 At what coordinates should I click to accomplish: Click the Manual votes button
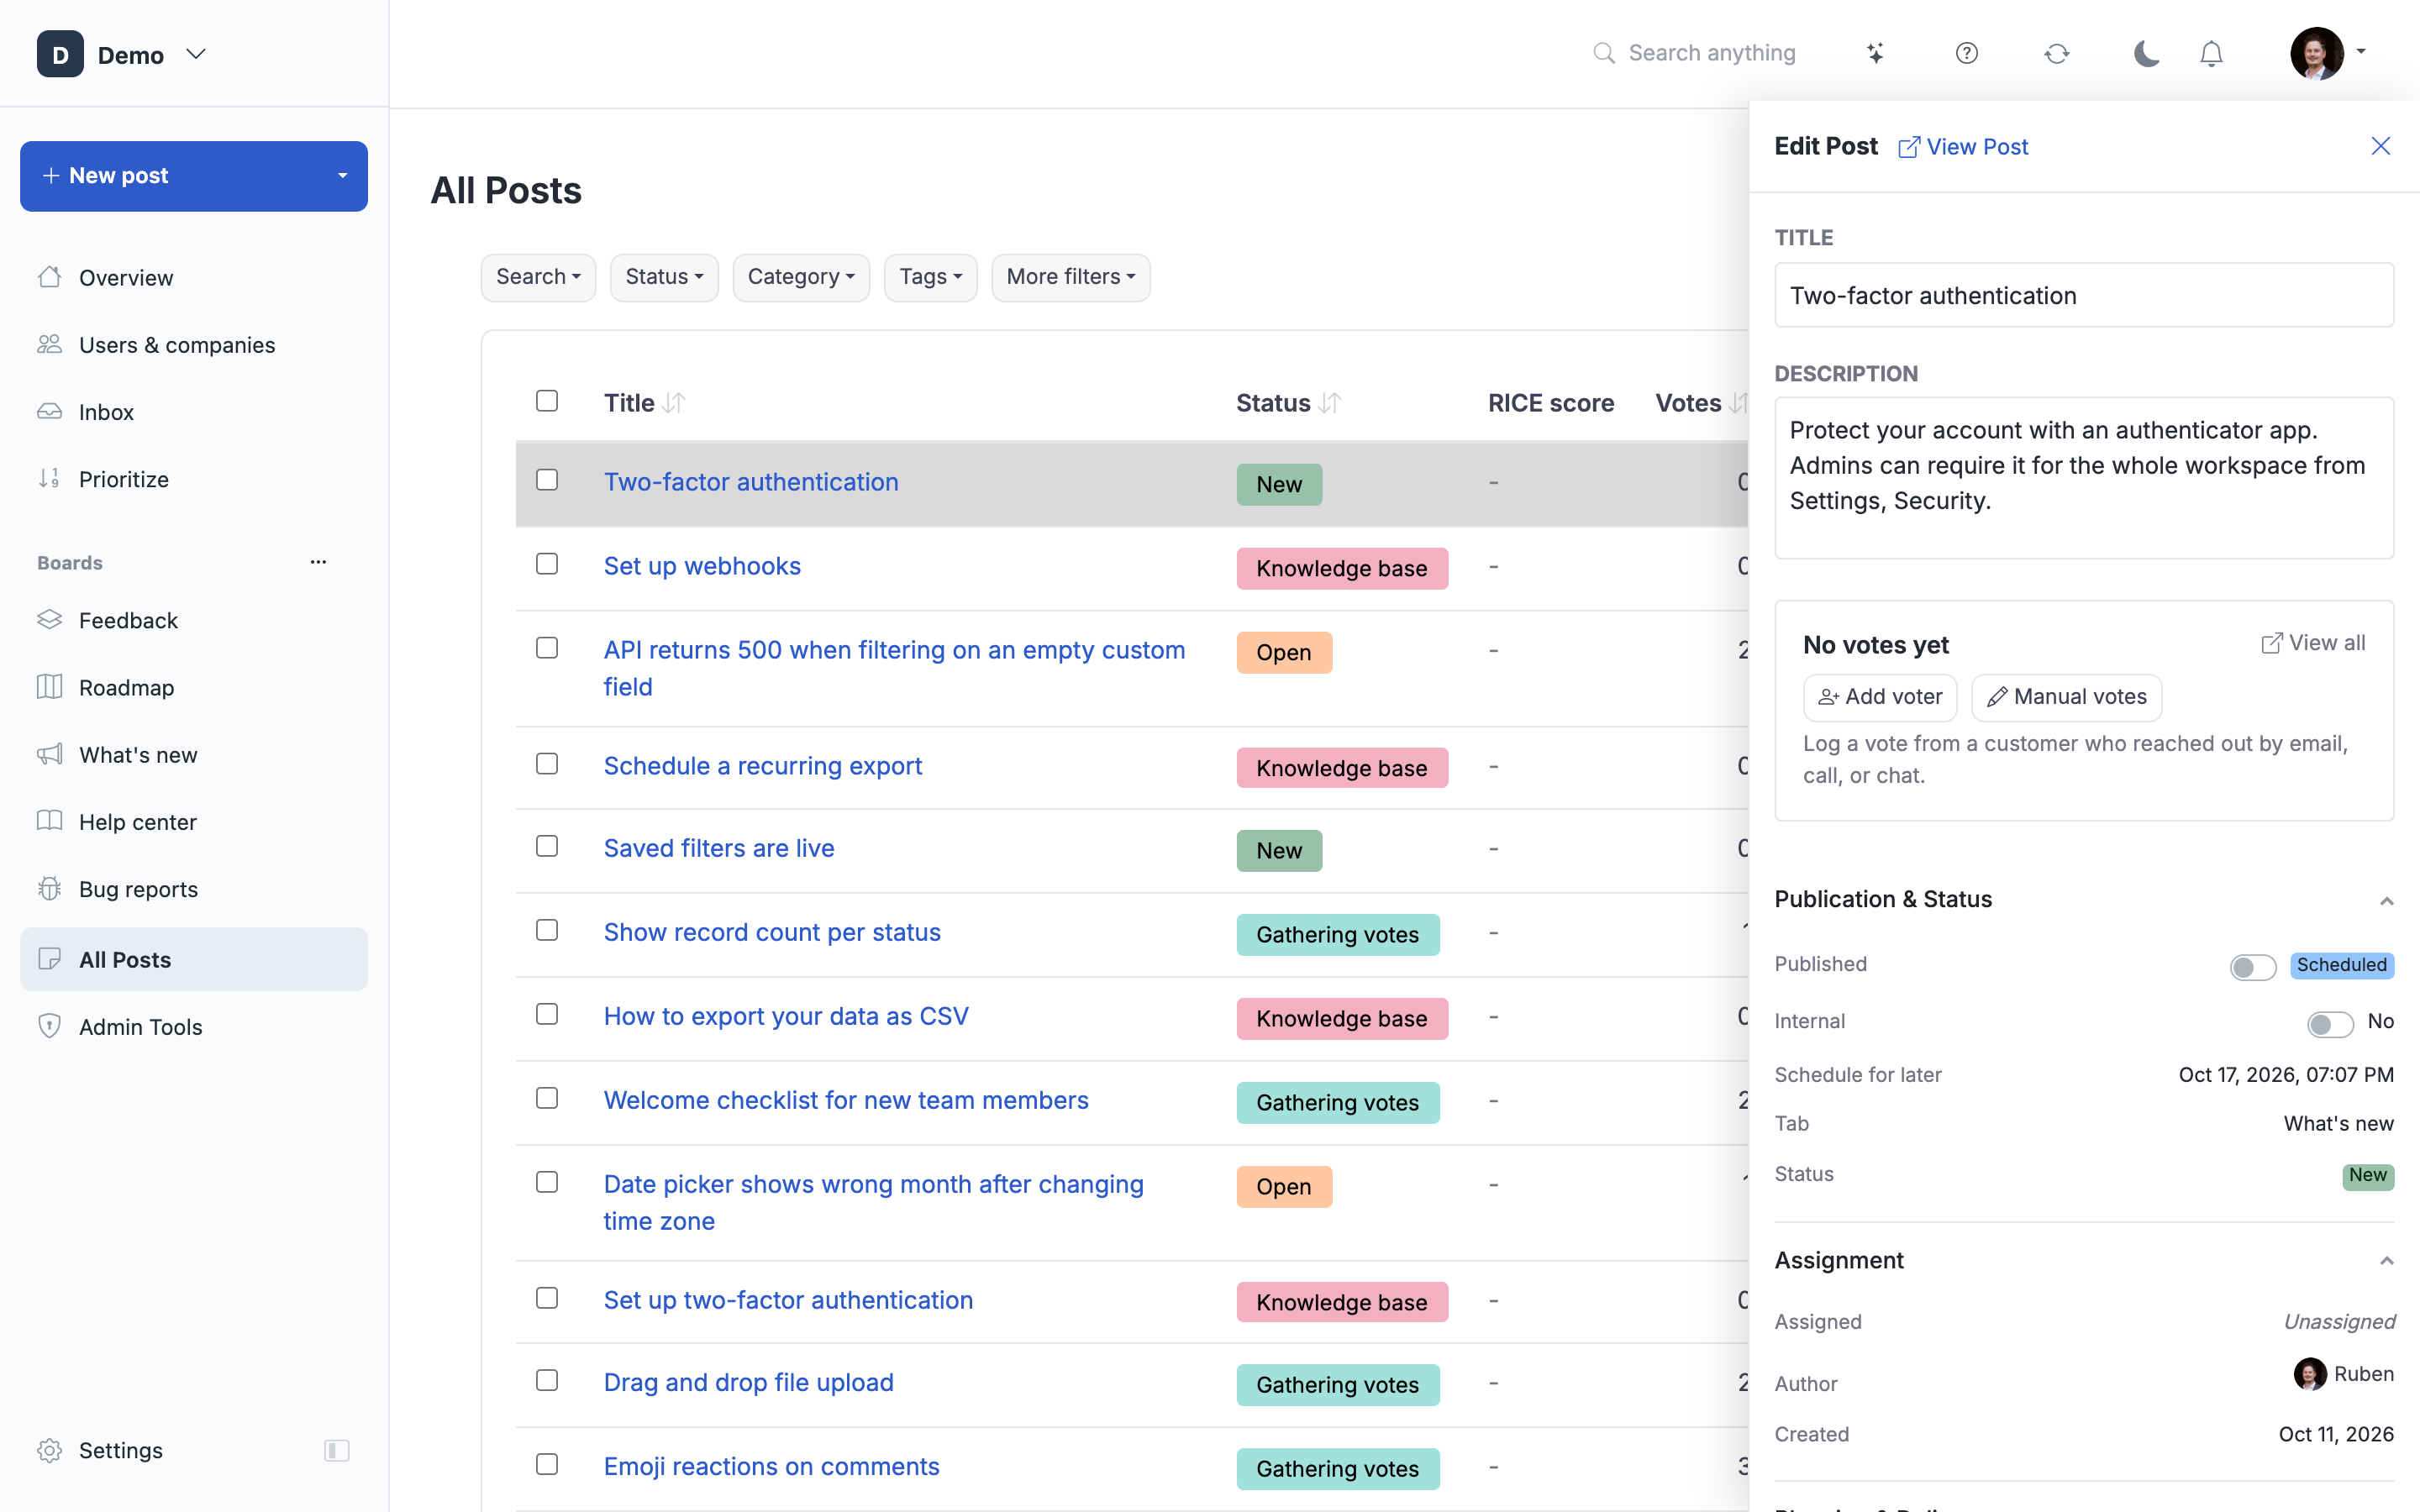coord(2066,697)
